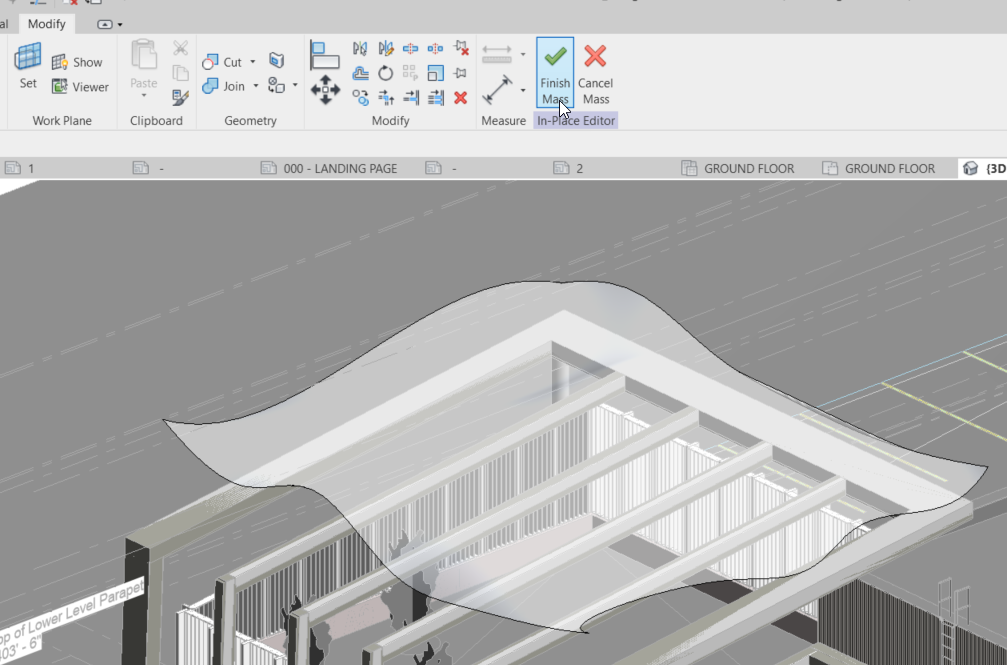Screen dimensions: 1007x665
Task: Select the Copy tool in Modify panel
Action: pos(360,98)
